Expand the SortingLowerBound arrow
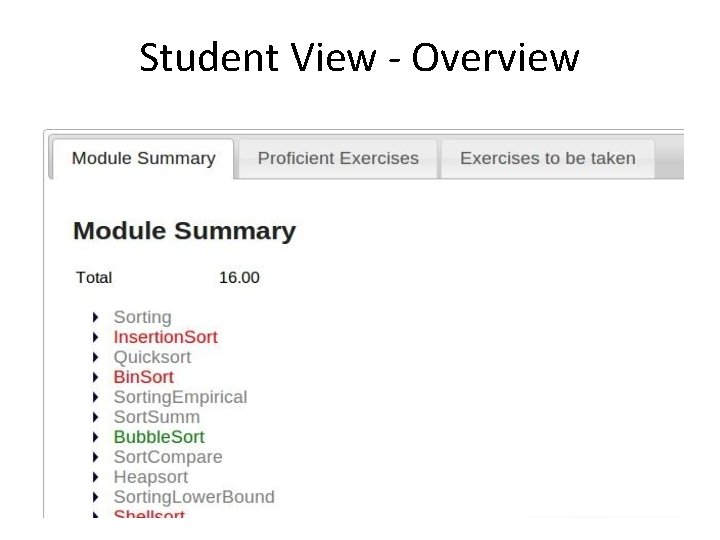Viewport: 720px width, 540px height. pyautogui.click(x=96, y=498)
